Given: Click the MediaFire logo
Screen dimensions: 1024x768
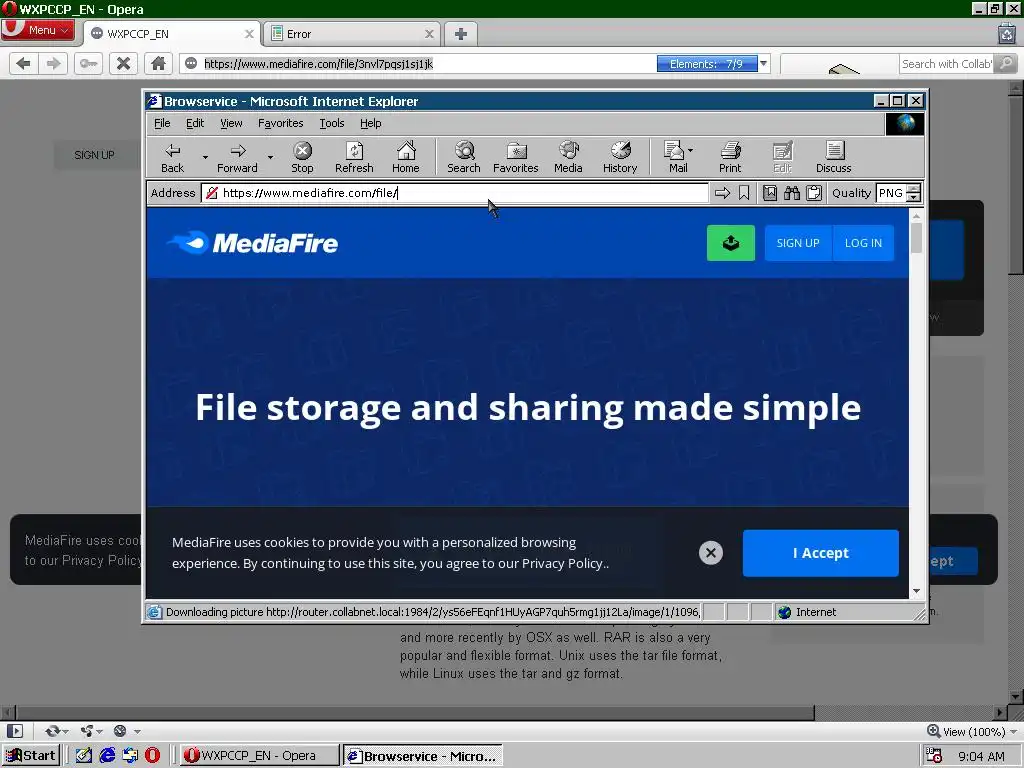Looking at the screenshot, I should click(x=253, y=243).
